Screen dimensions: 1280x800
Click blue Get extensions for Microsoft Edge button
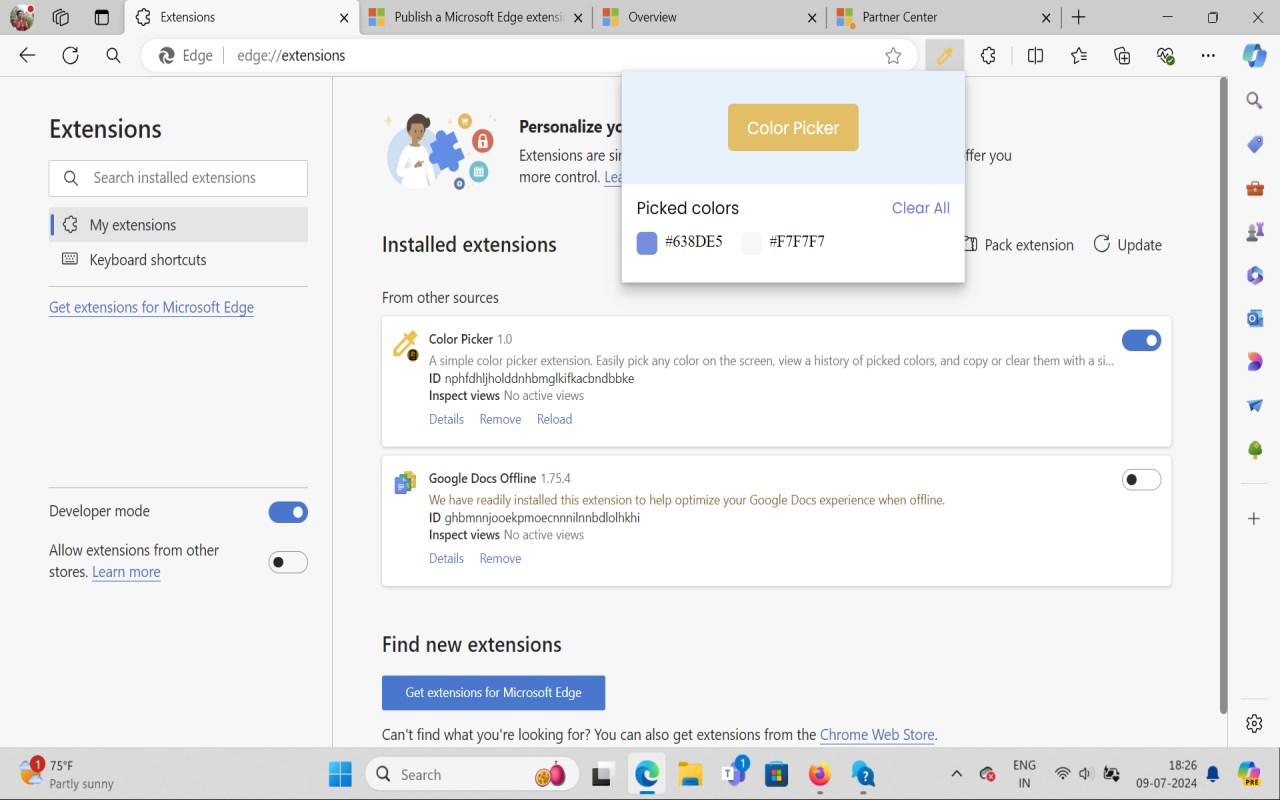tap(493, 693)
